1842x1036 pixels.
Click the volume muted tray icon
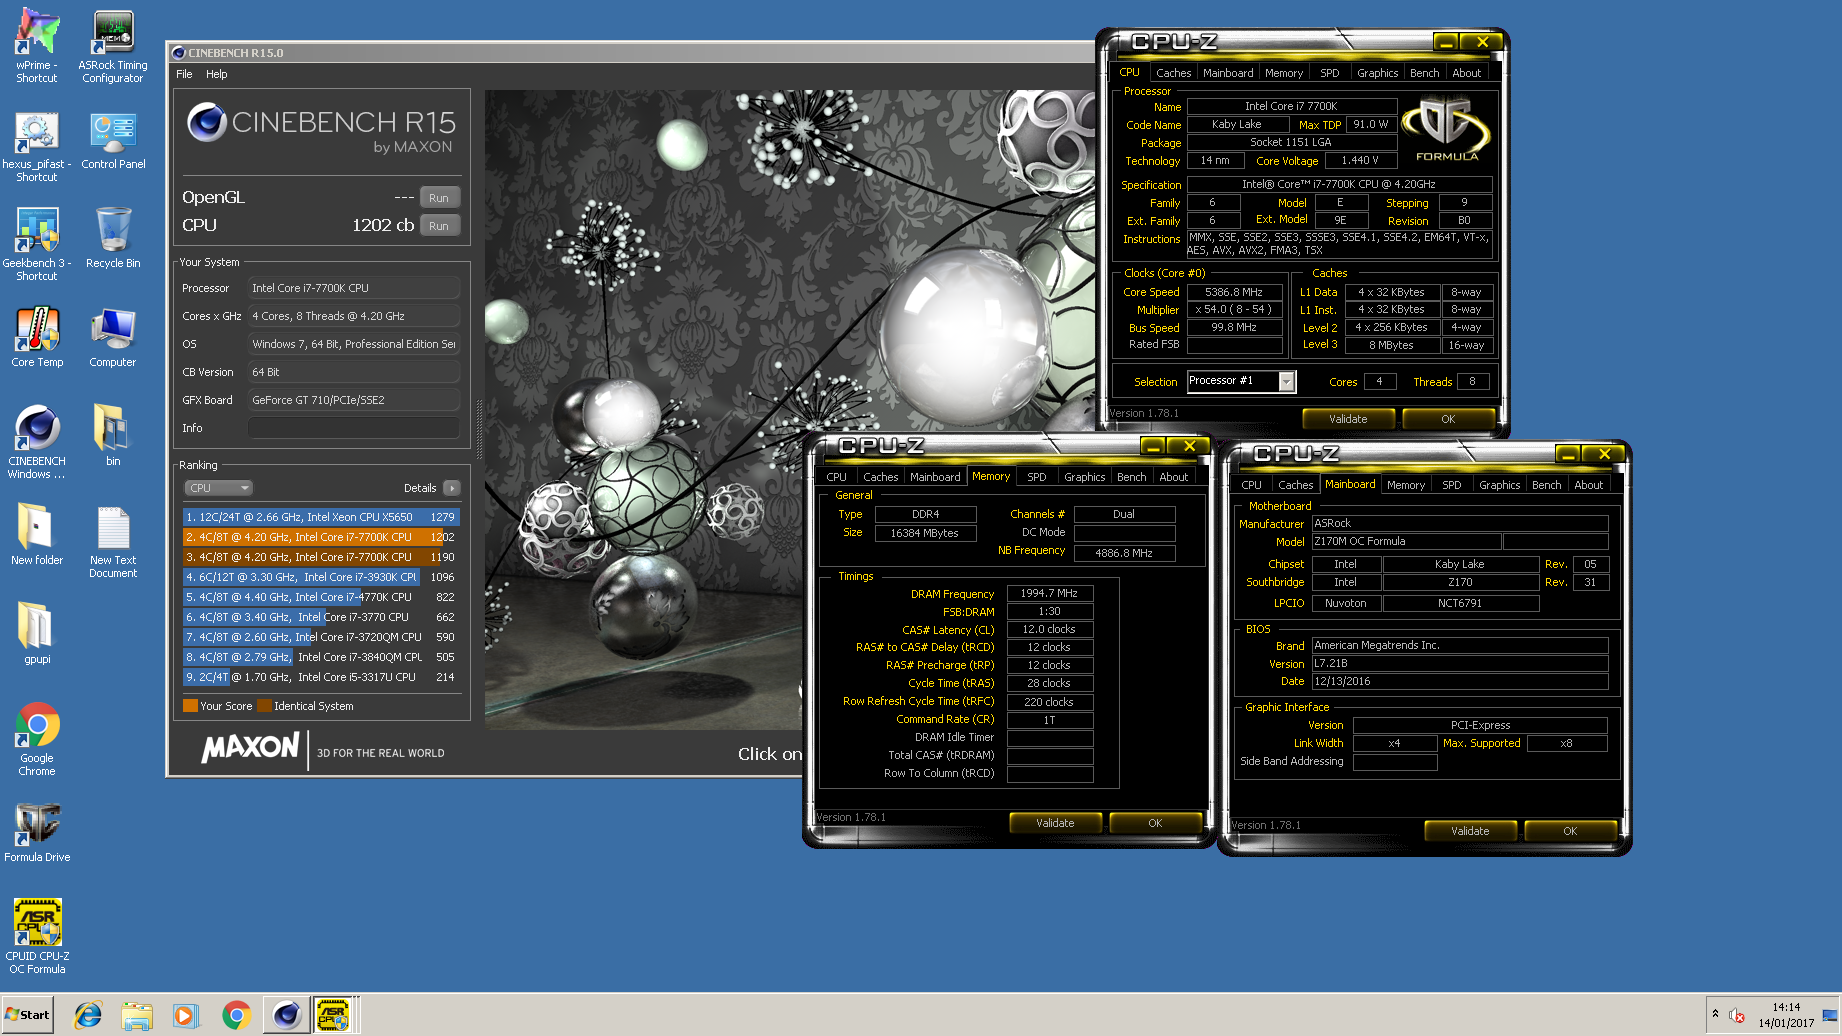[1737, 1015]
